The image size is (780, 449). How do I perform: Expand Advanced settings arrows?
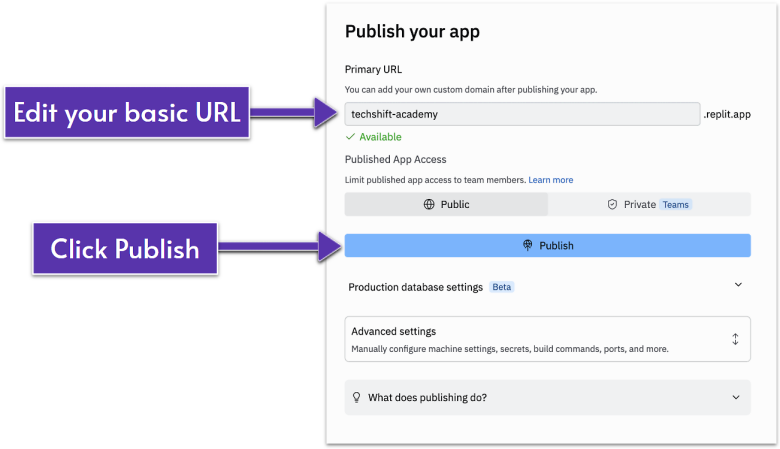tap(735, 339)
